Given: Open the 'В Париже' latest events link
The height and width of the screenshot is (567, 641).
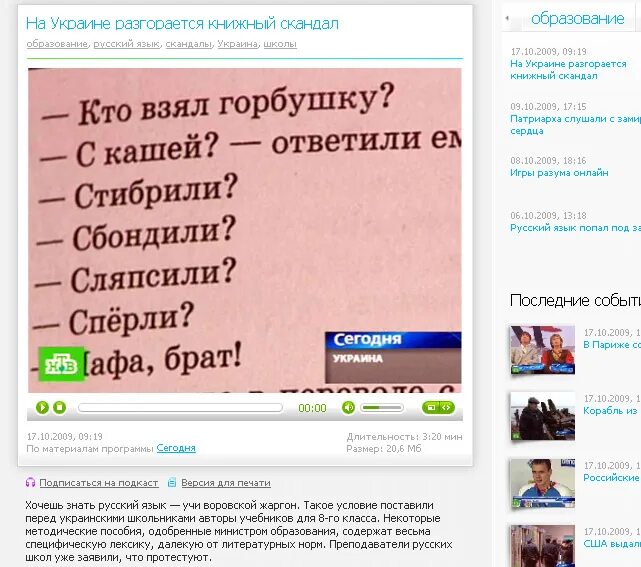Looking at the screenshot, I should click(612, 345).
